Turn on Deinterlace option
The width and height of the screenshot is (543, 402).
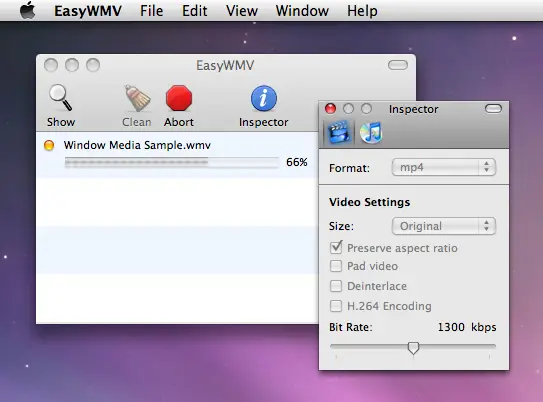click(336, 286)
